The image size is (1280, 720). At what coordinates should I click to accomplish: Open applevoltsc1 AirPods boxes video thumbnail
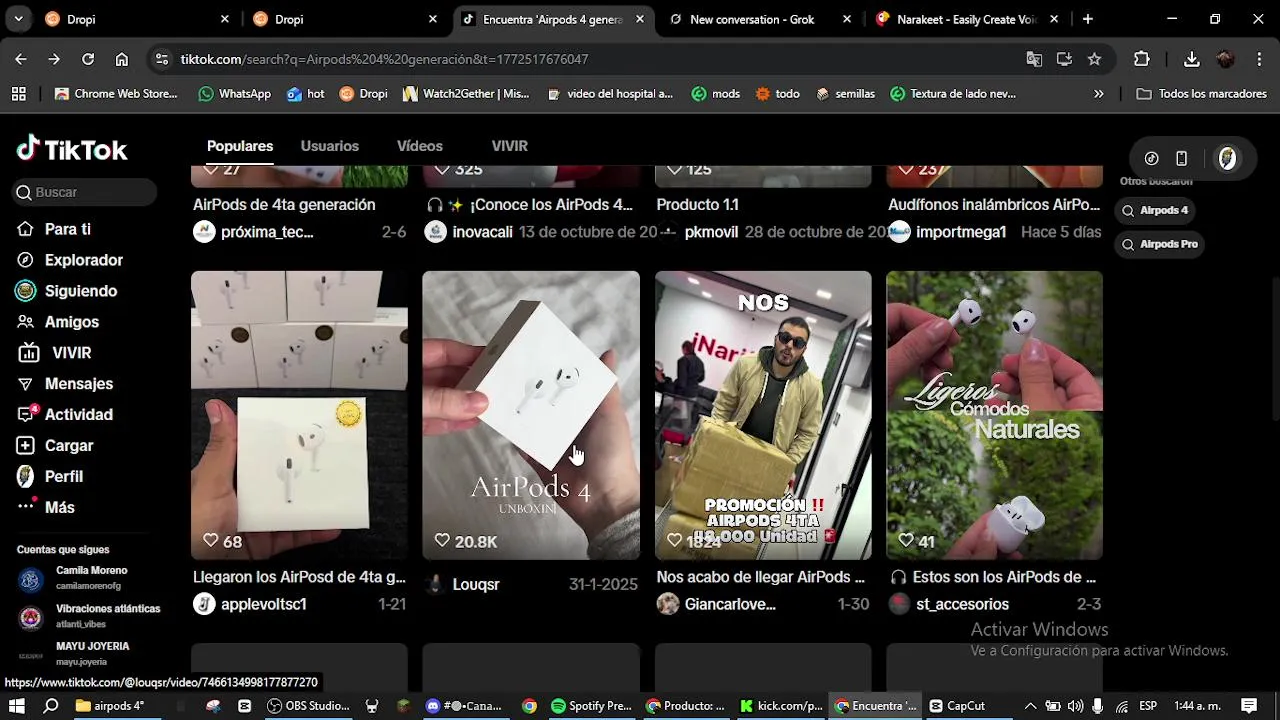299,415
